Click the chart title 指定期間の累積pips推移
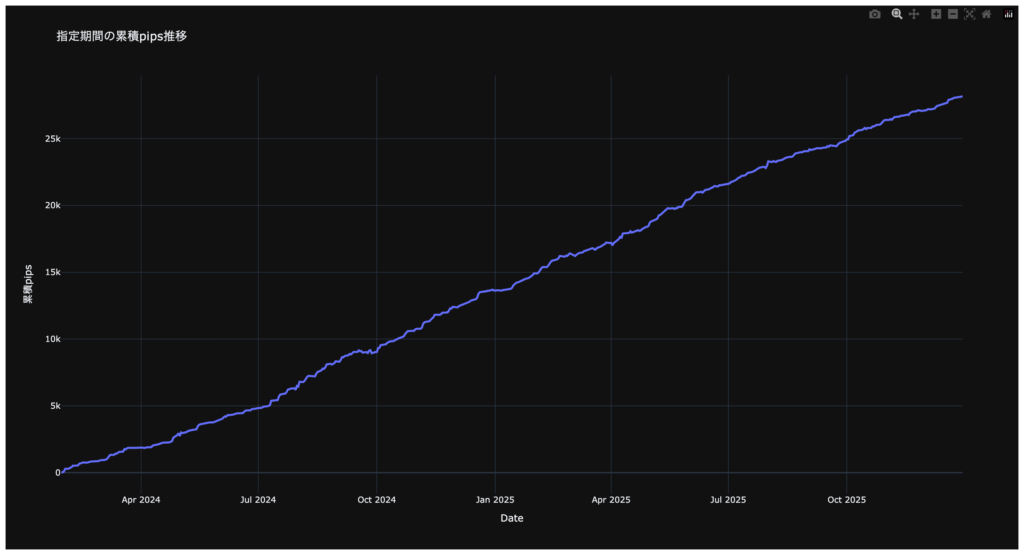The height and width of the screenshot is (555, 1024). (122, 36)
